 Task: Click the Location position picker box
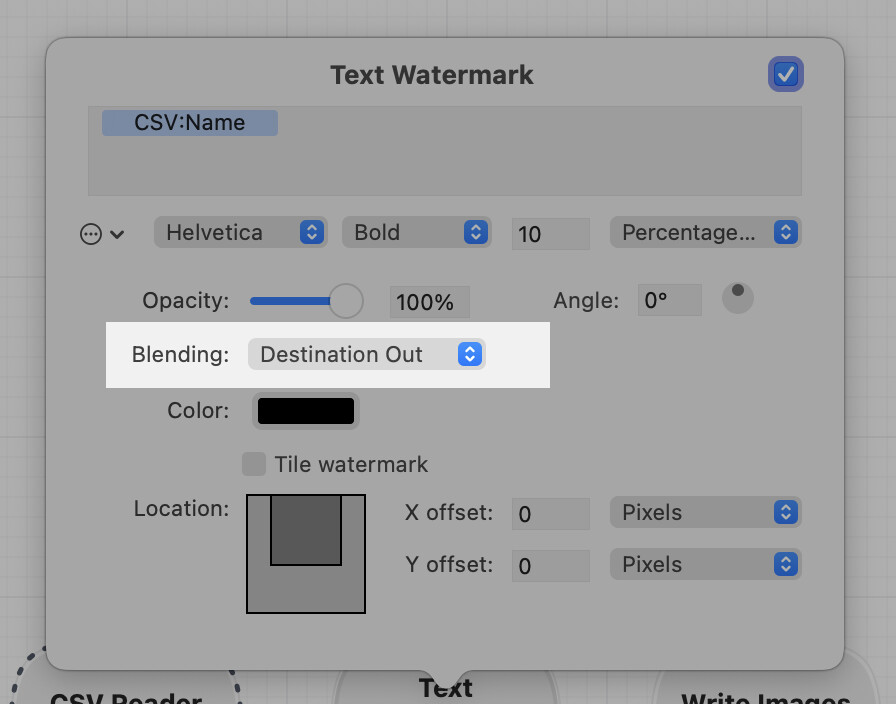[x=306, y=553]
